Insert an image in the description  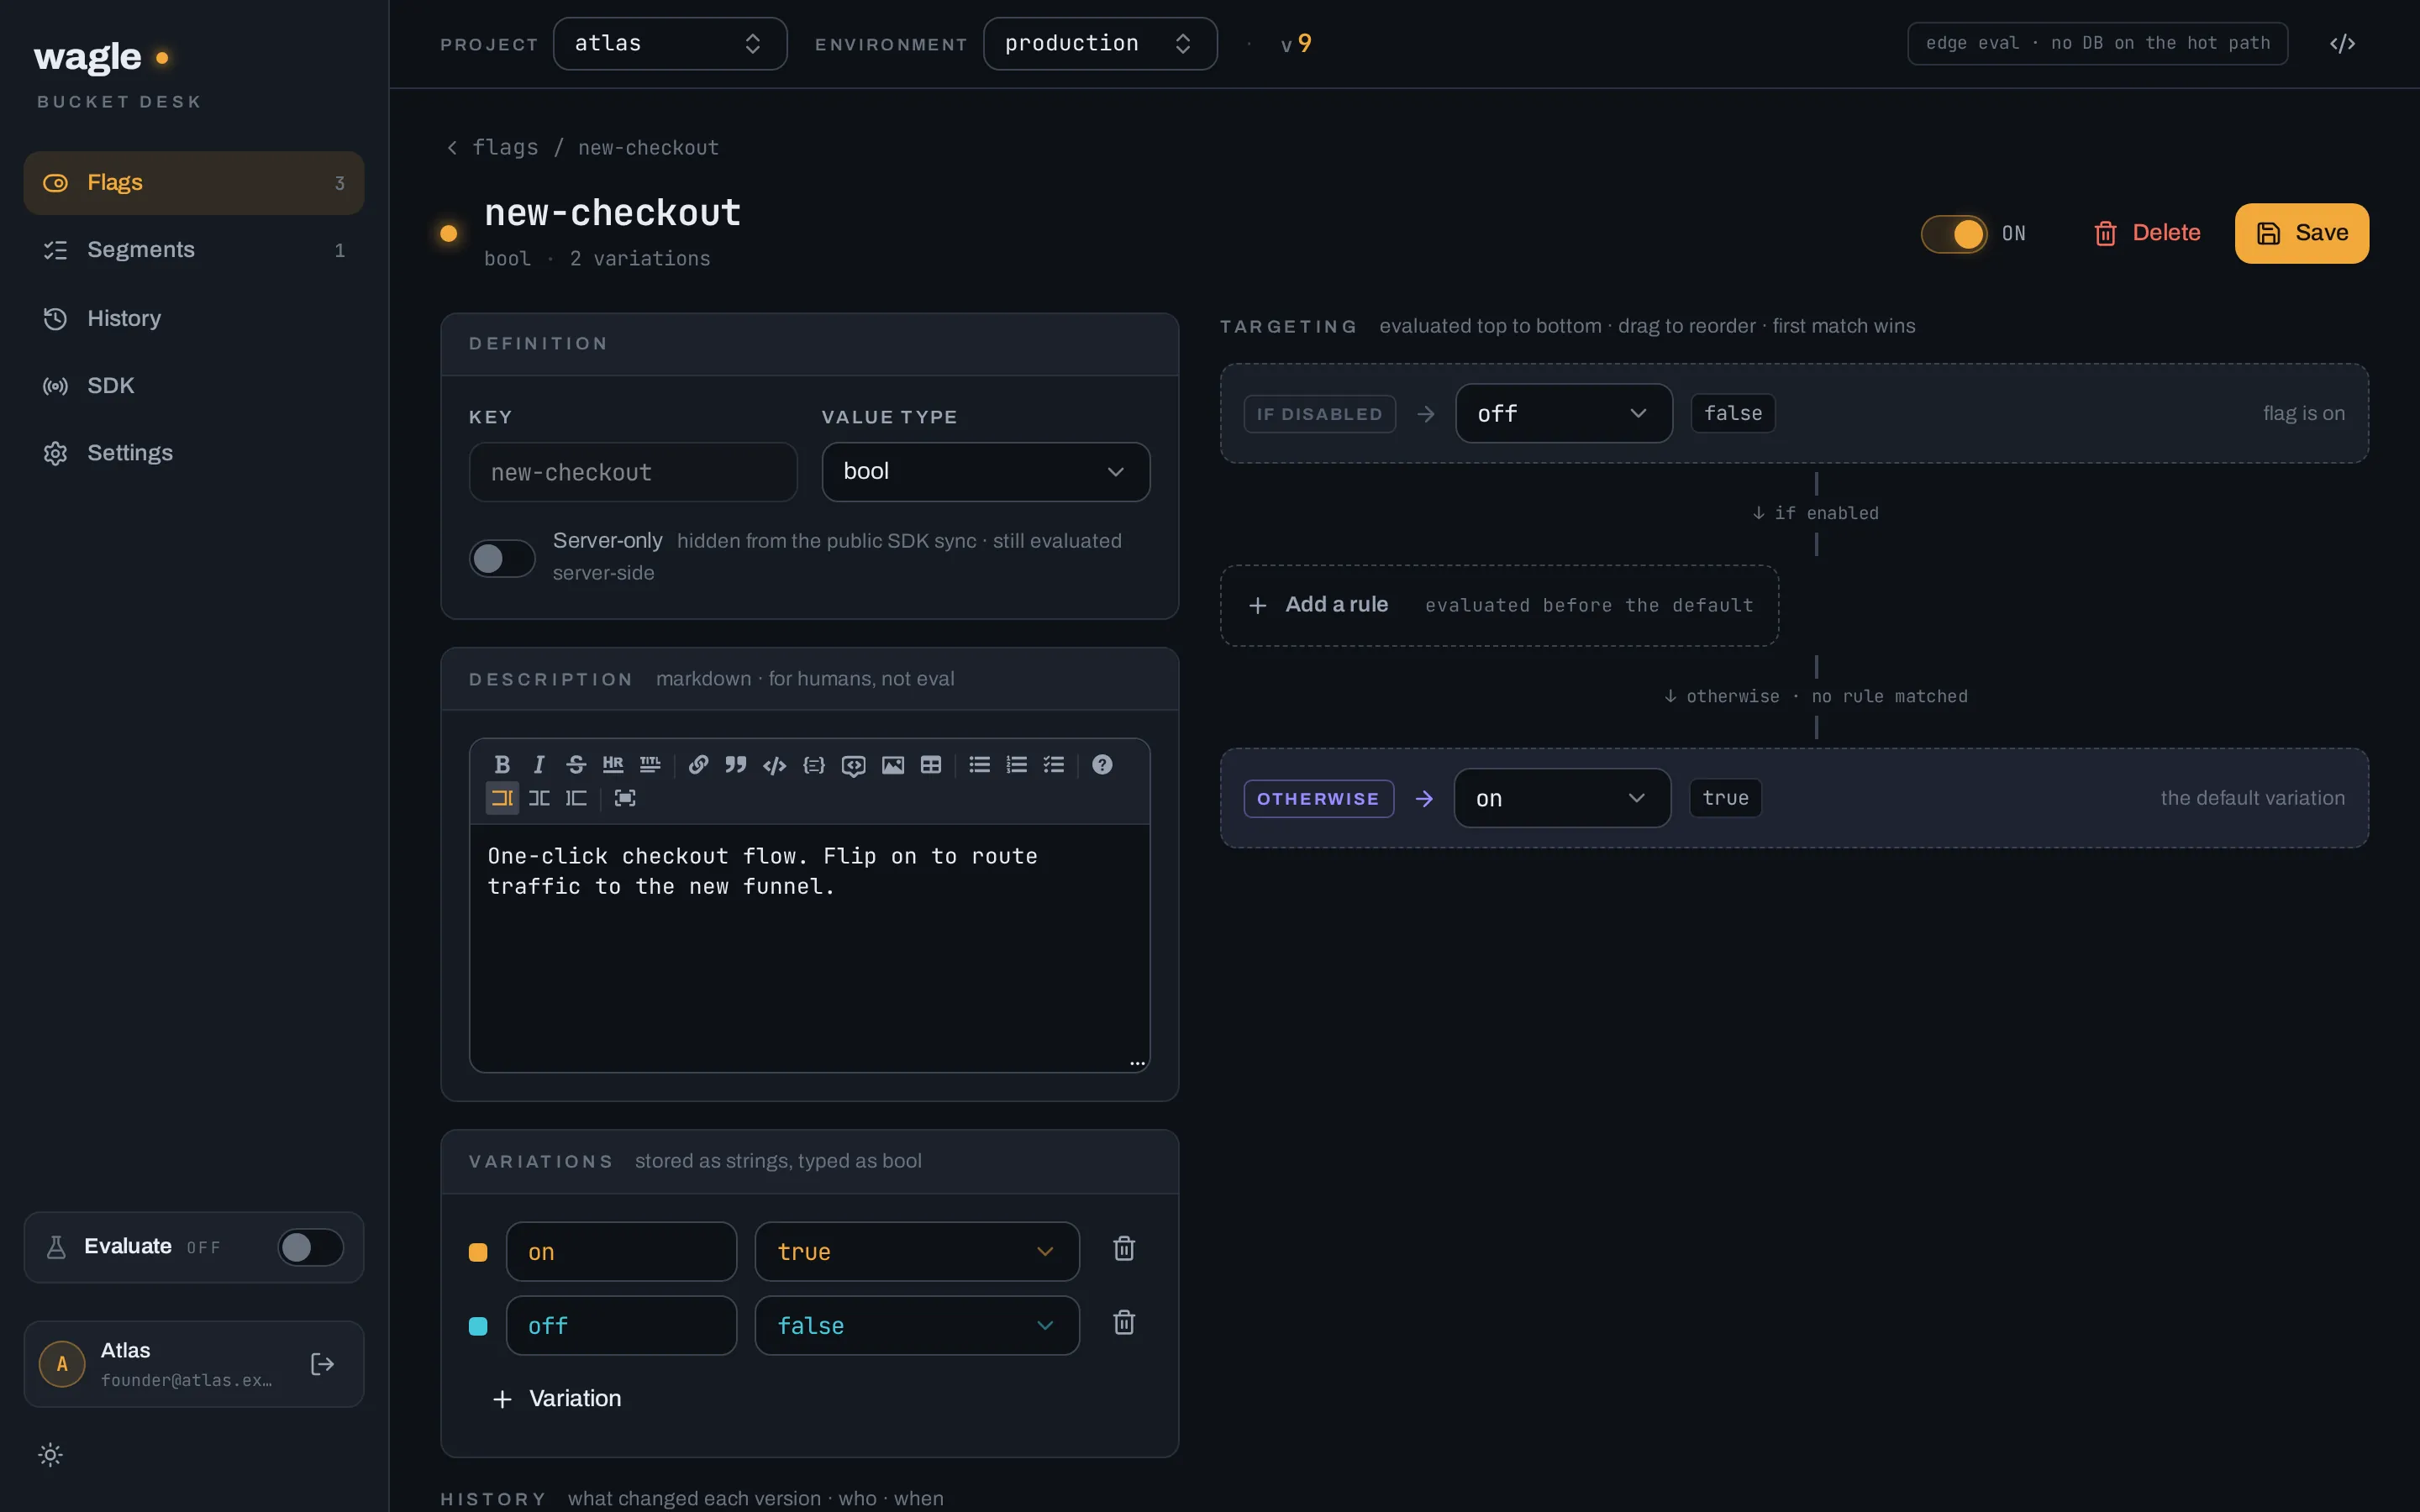point(893,764)
